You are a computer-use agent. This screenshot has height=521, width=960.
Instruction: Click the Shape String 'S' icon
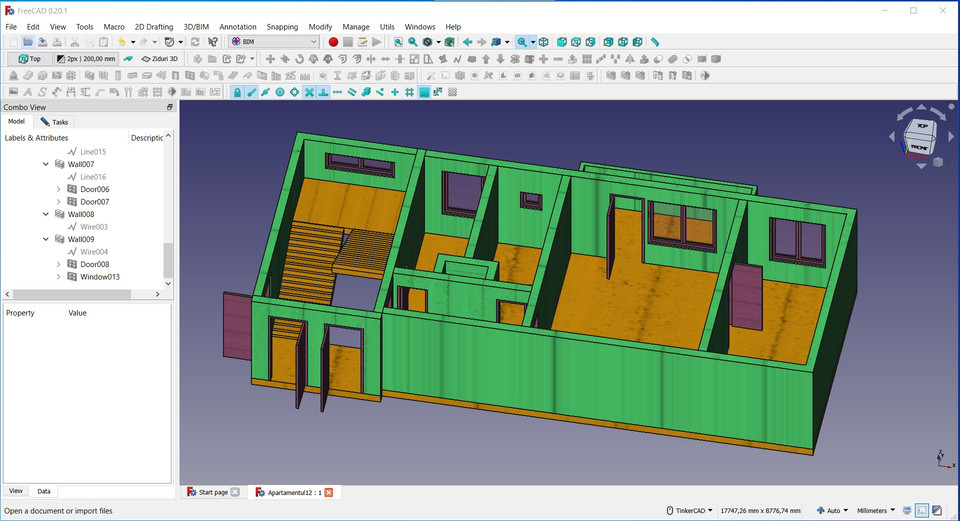pos(42,92)
